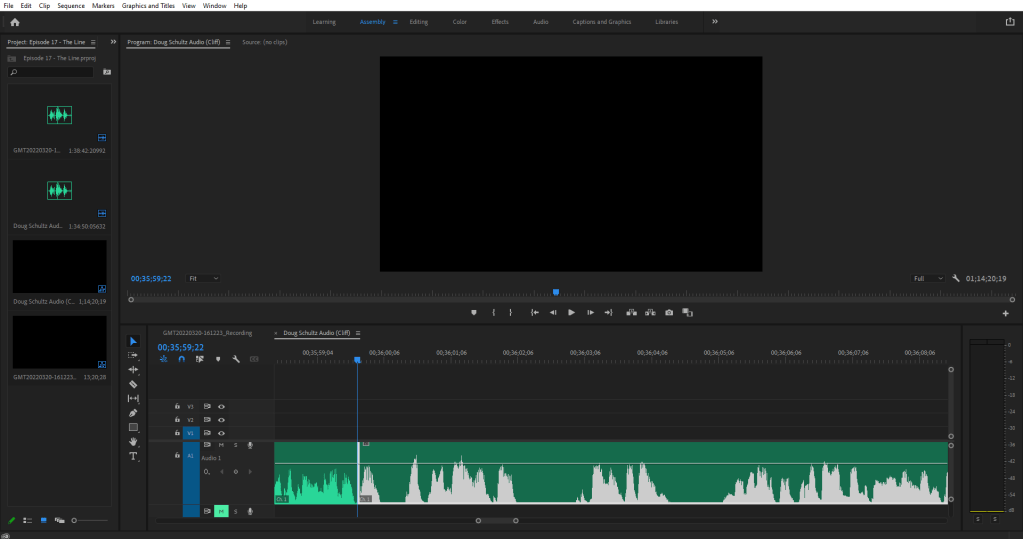Click the Export Frame camera icon
Screen dimensions: 1023x539
pos(669,312)
